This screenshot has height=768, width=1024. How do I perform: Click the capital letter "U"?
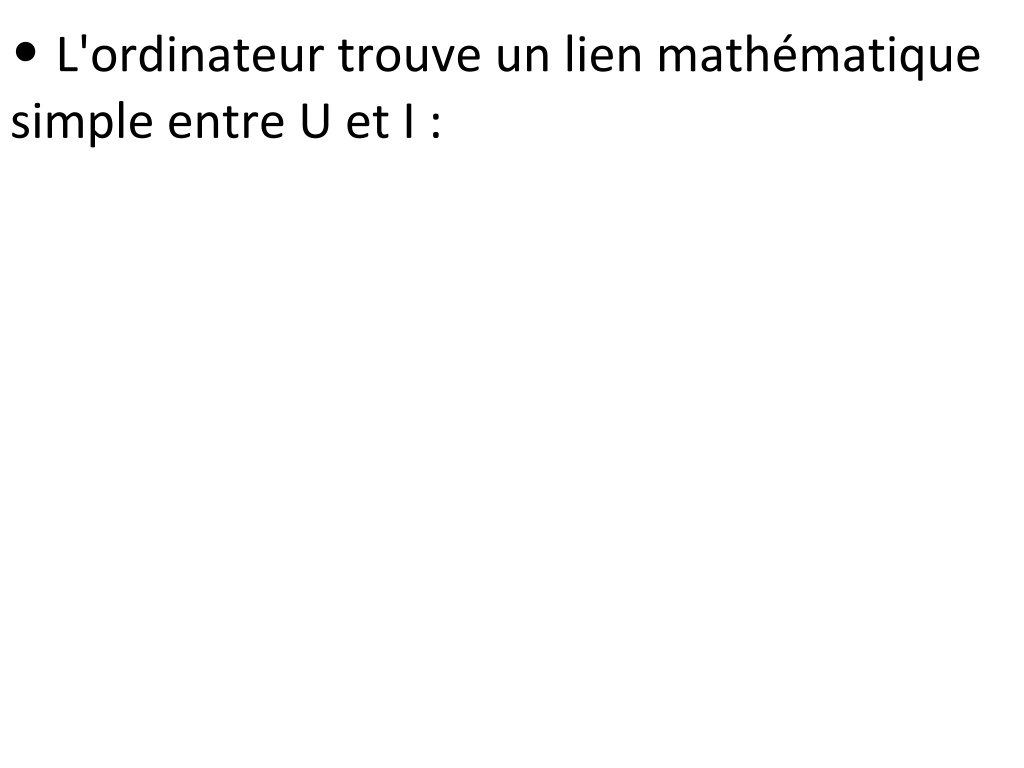[x=315, y=121]
